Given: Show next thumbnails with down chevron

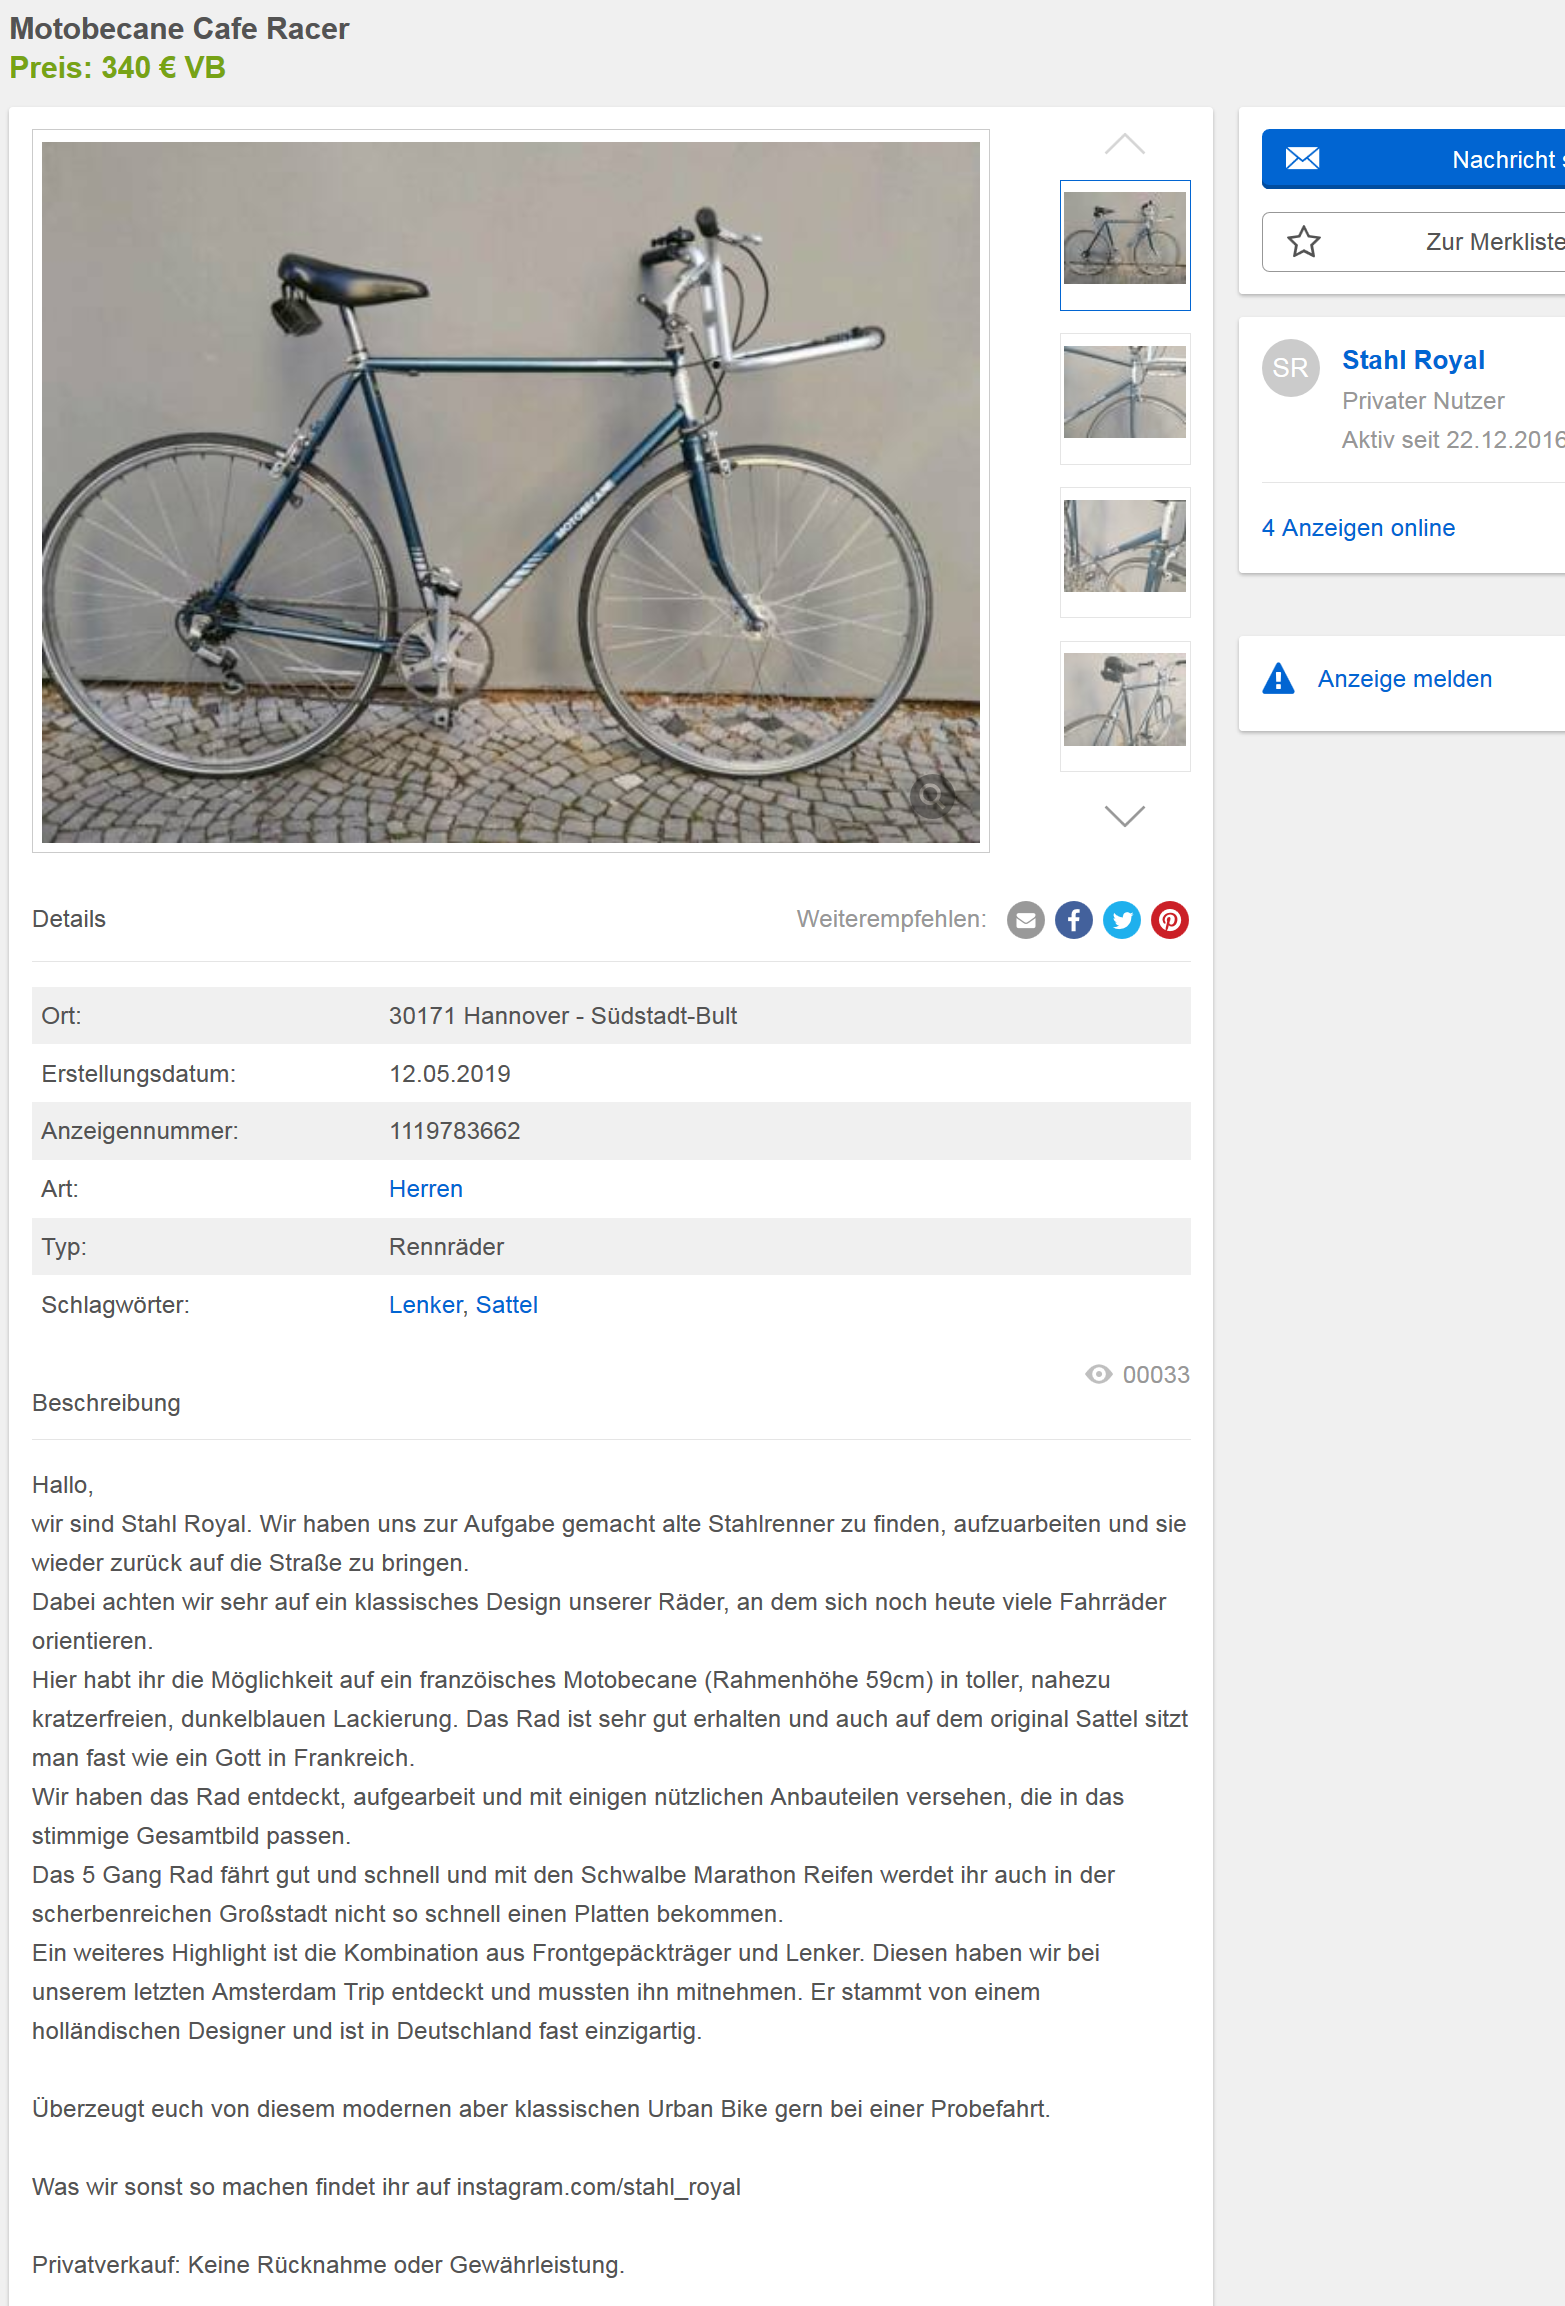Looking at the screenshot, I should (1124, 816).
